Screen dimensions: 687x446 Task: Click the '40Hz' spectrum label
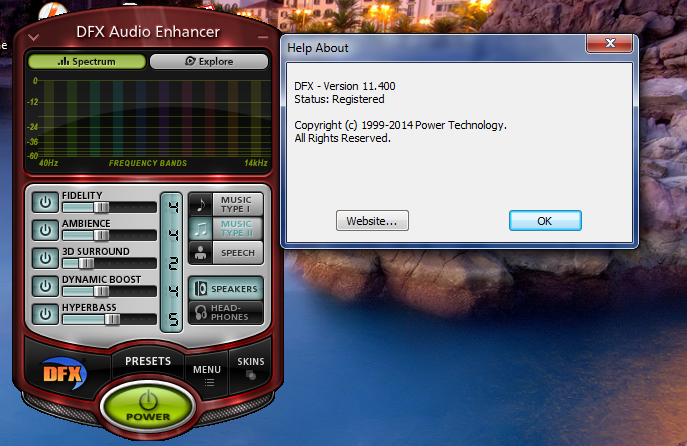(49, 163)
